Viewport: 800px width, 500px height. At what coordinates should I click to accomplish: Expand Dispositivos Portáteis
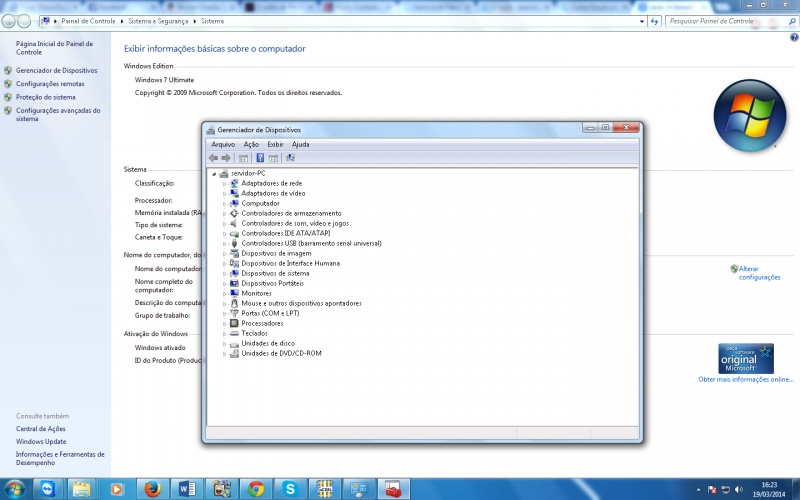click(224, 284)
